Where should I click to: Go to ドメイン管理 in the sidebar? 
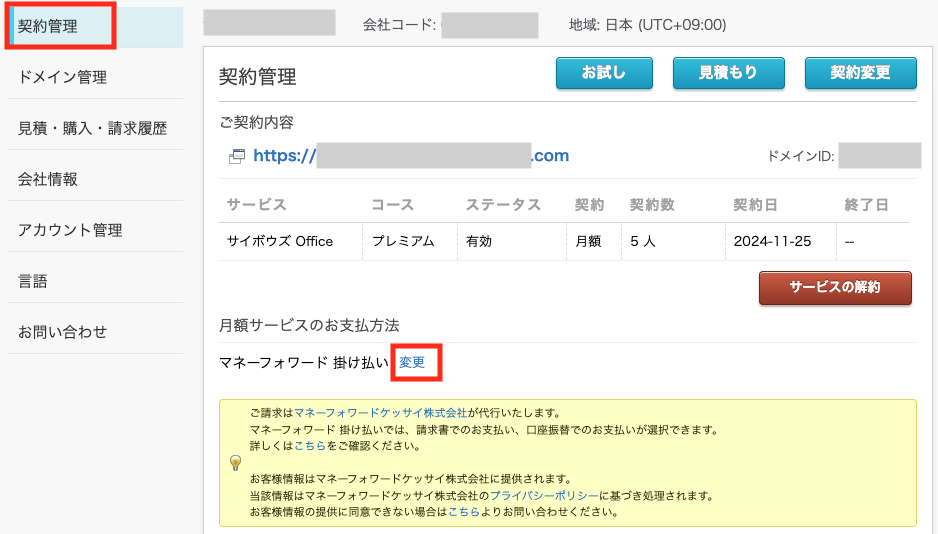coord(62,77)
